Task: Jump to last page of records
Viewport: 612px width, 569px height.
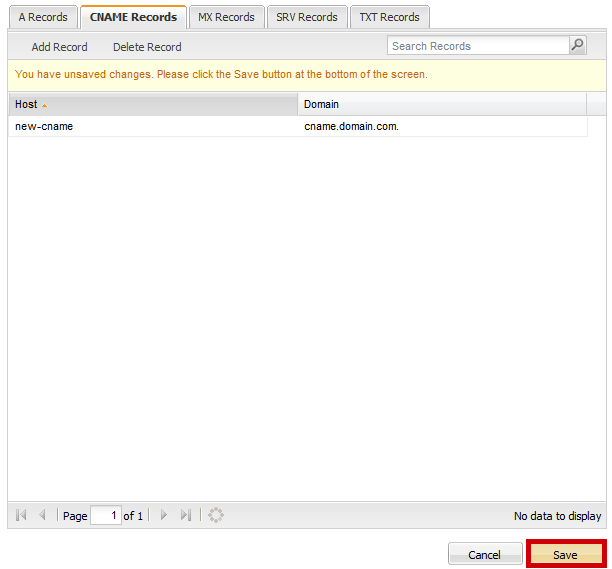Action: pyautogui.click(x=185, y=516)
